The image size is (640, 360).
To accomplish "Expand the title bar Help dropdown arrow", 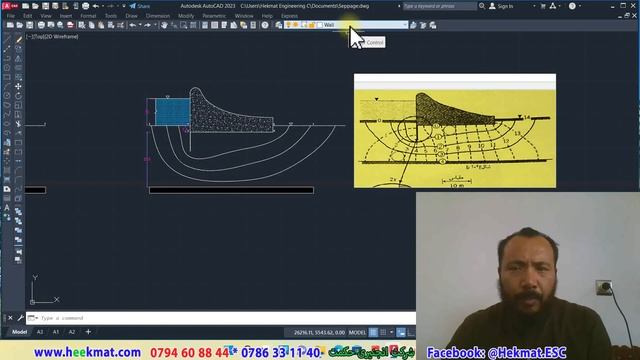I will [x=580, y=6].
